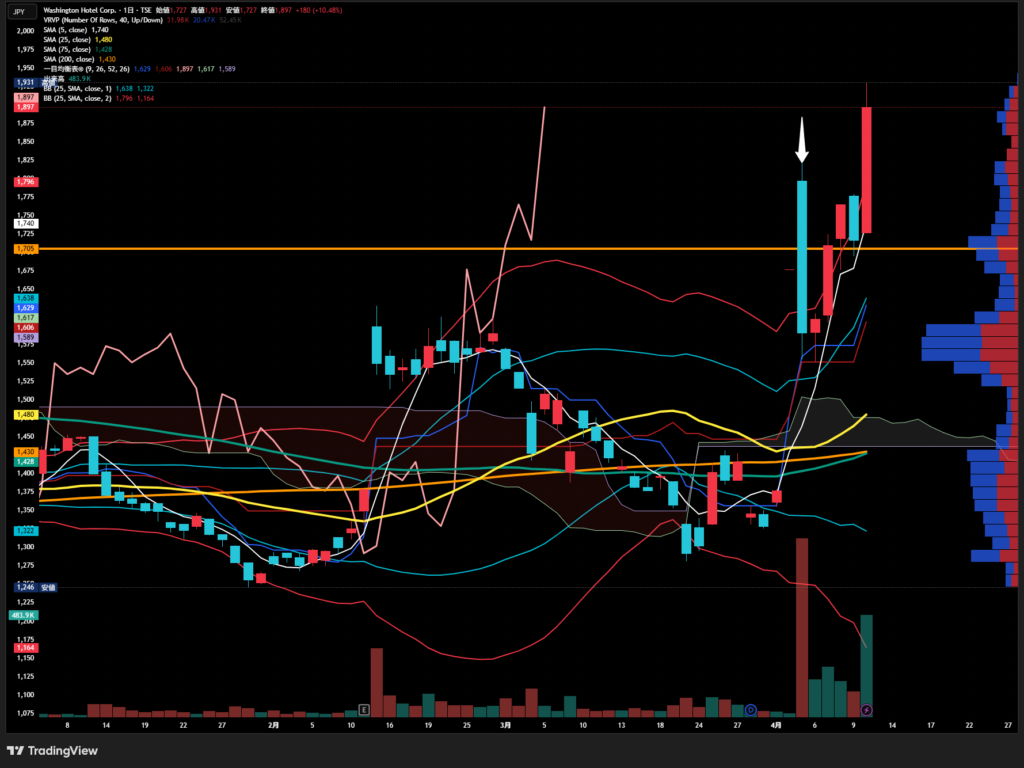
Task: Click the red 1,164 lower band price tag
Action: click(26, 649)
